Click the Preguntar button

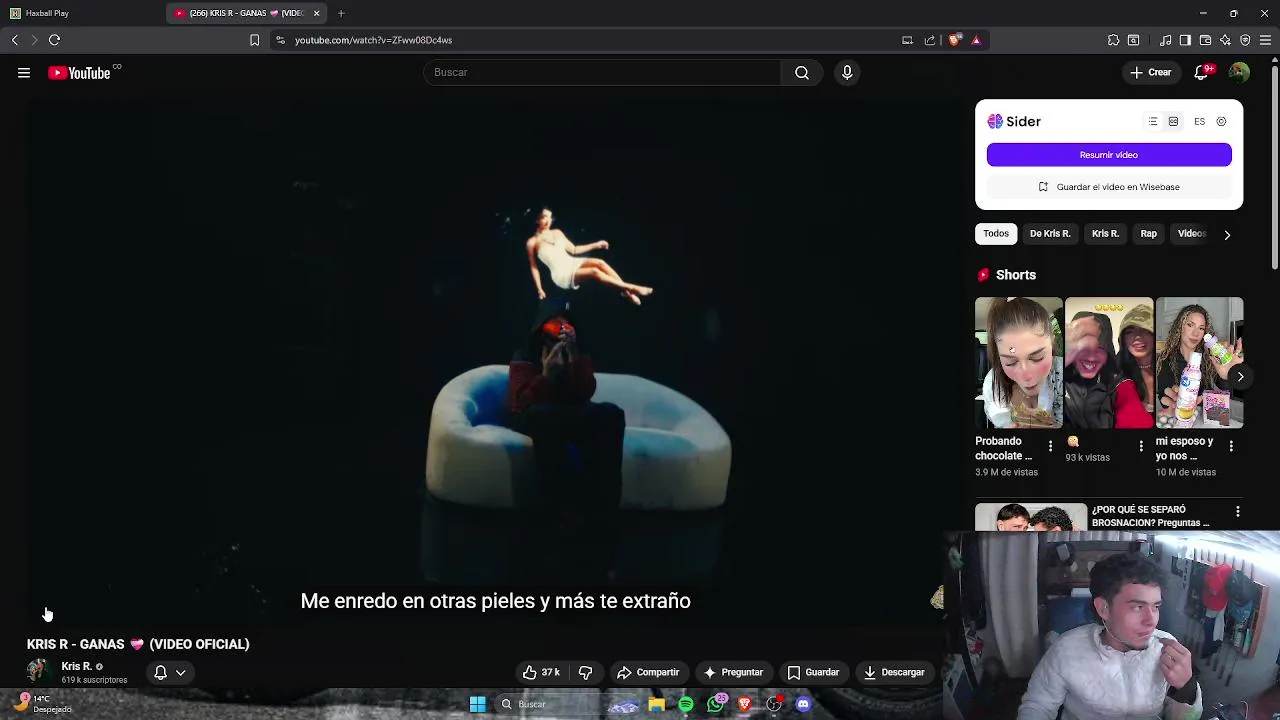pos(733,673)
